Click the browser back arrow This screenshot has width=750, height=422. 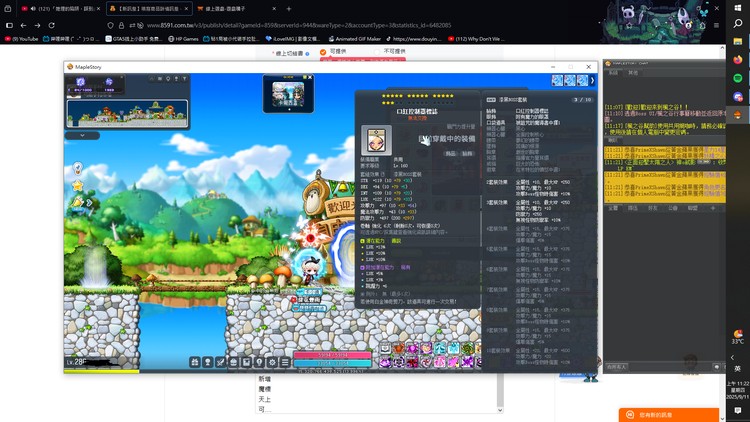click(23, 25)
